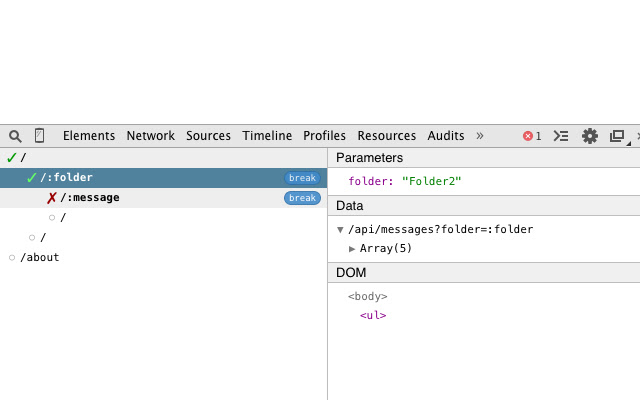640x400 pixels.
Task: Click the dock-to-window icon
Action: click(x=617, y=136)
